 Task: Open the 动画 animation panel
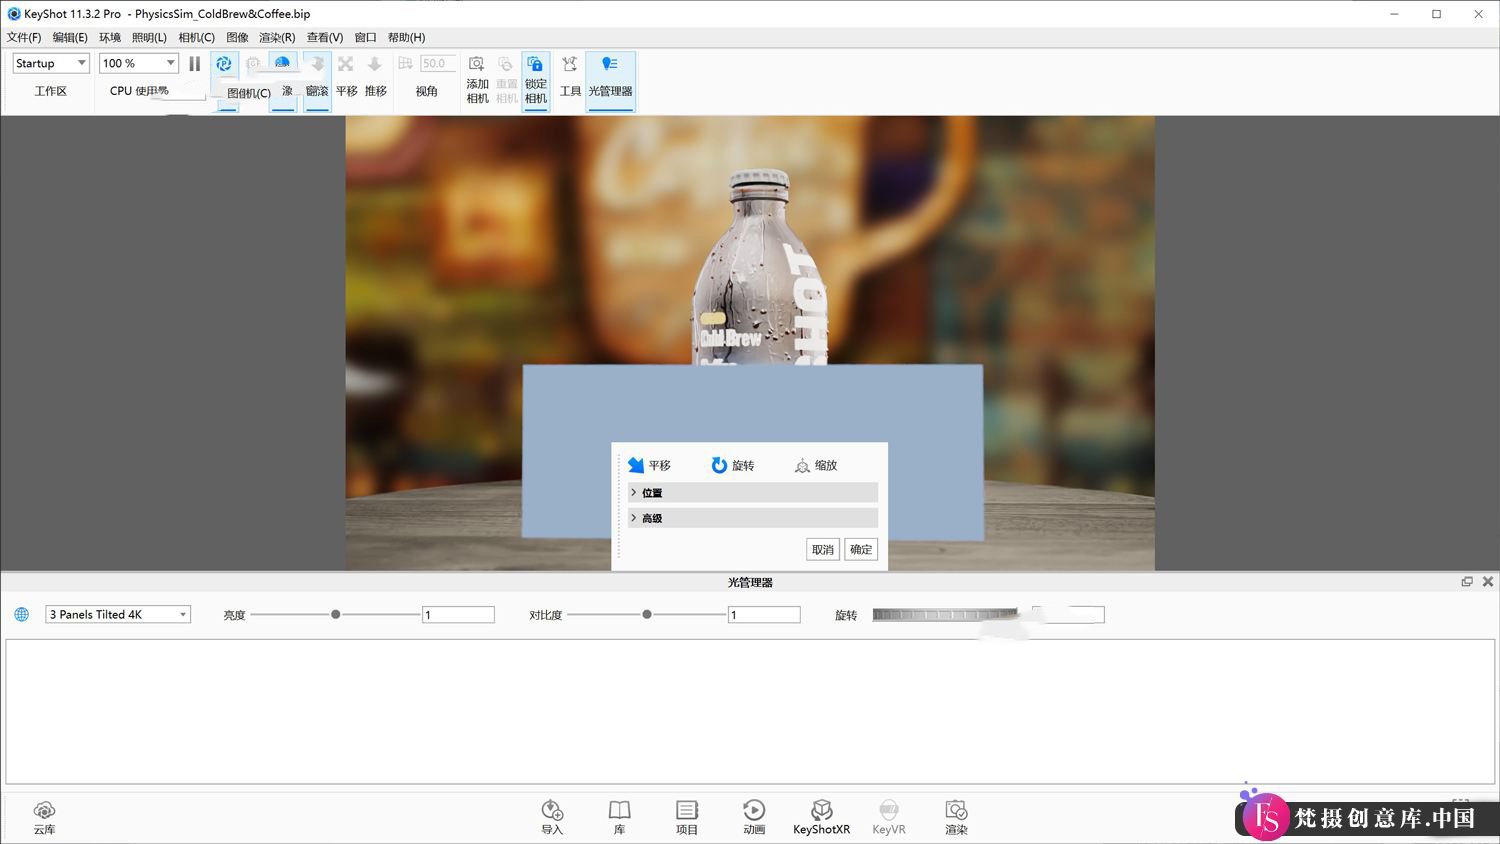click(x=754, y=817)
